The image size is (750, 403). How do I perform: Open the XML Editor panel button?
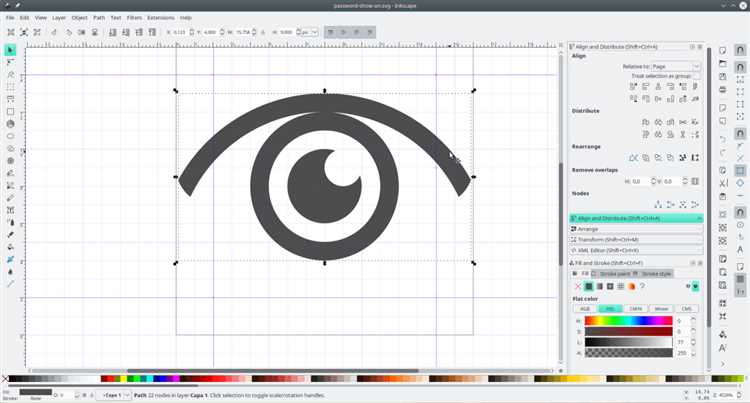(636, 250)
